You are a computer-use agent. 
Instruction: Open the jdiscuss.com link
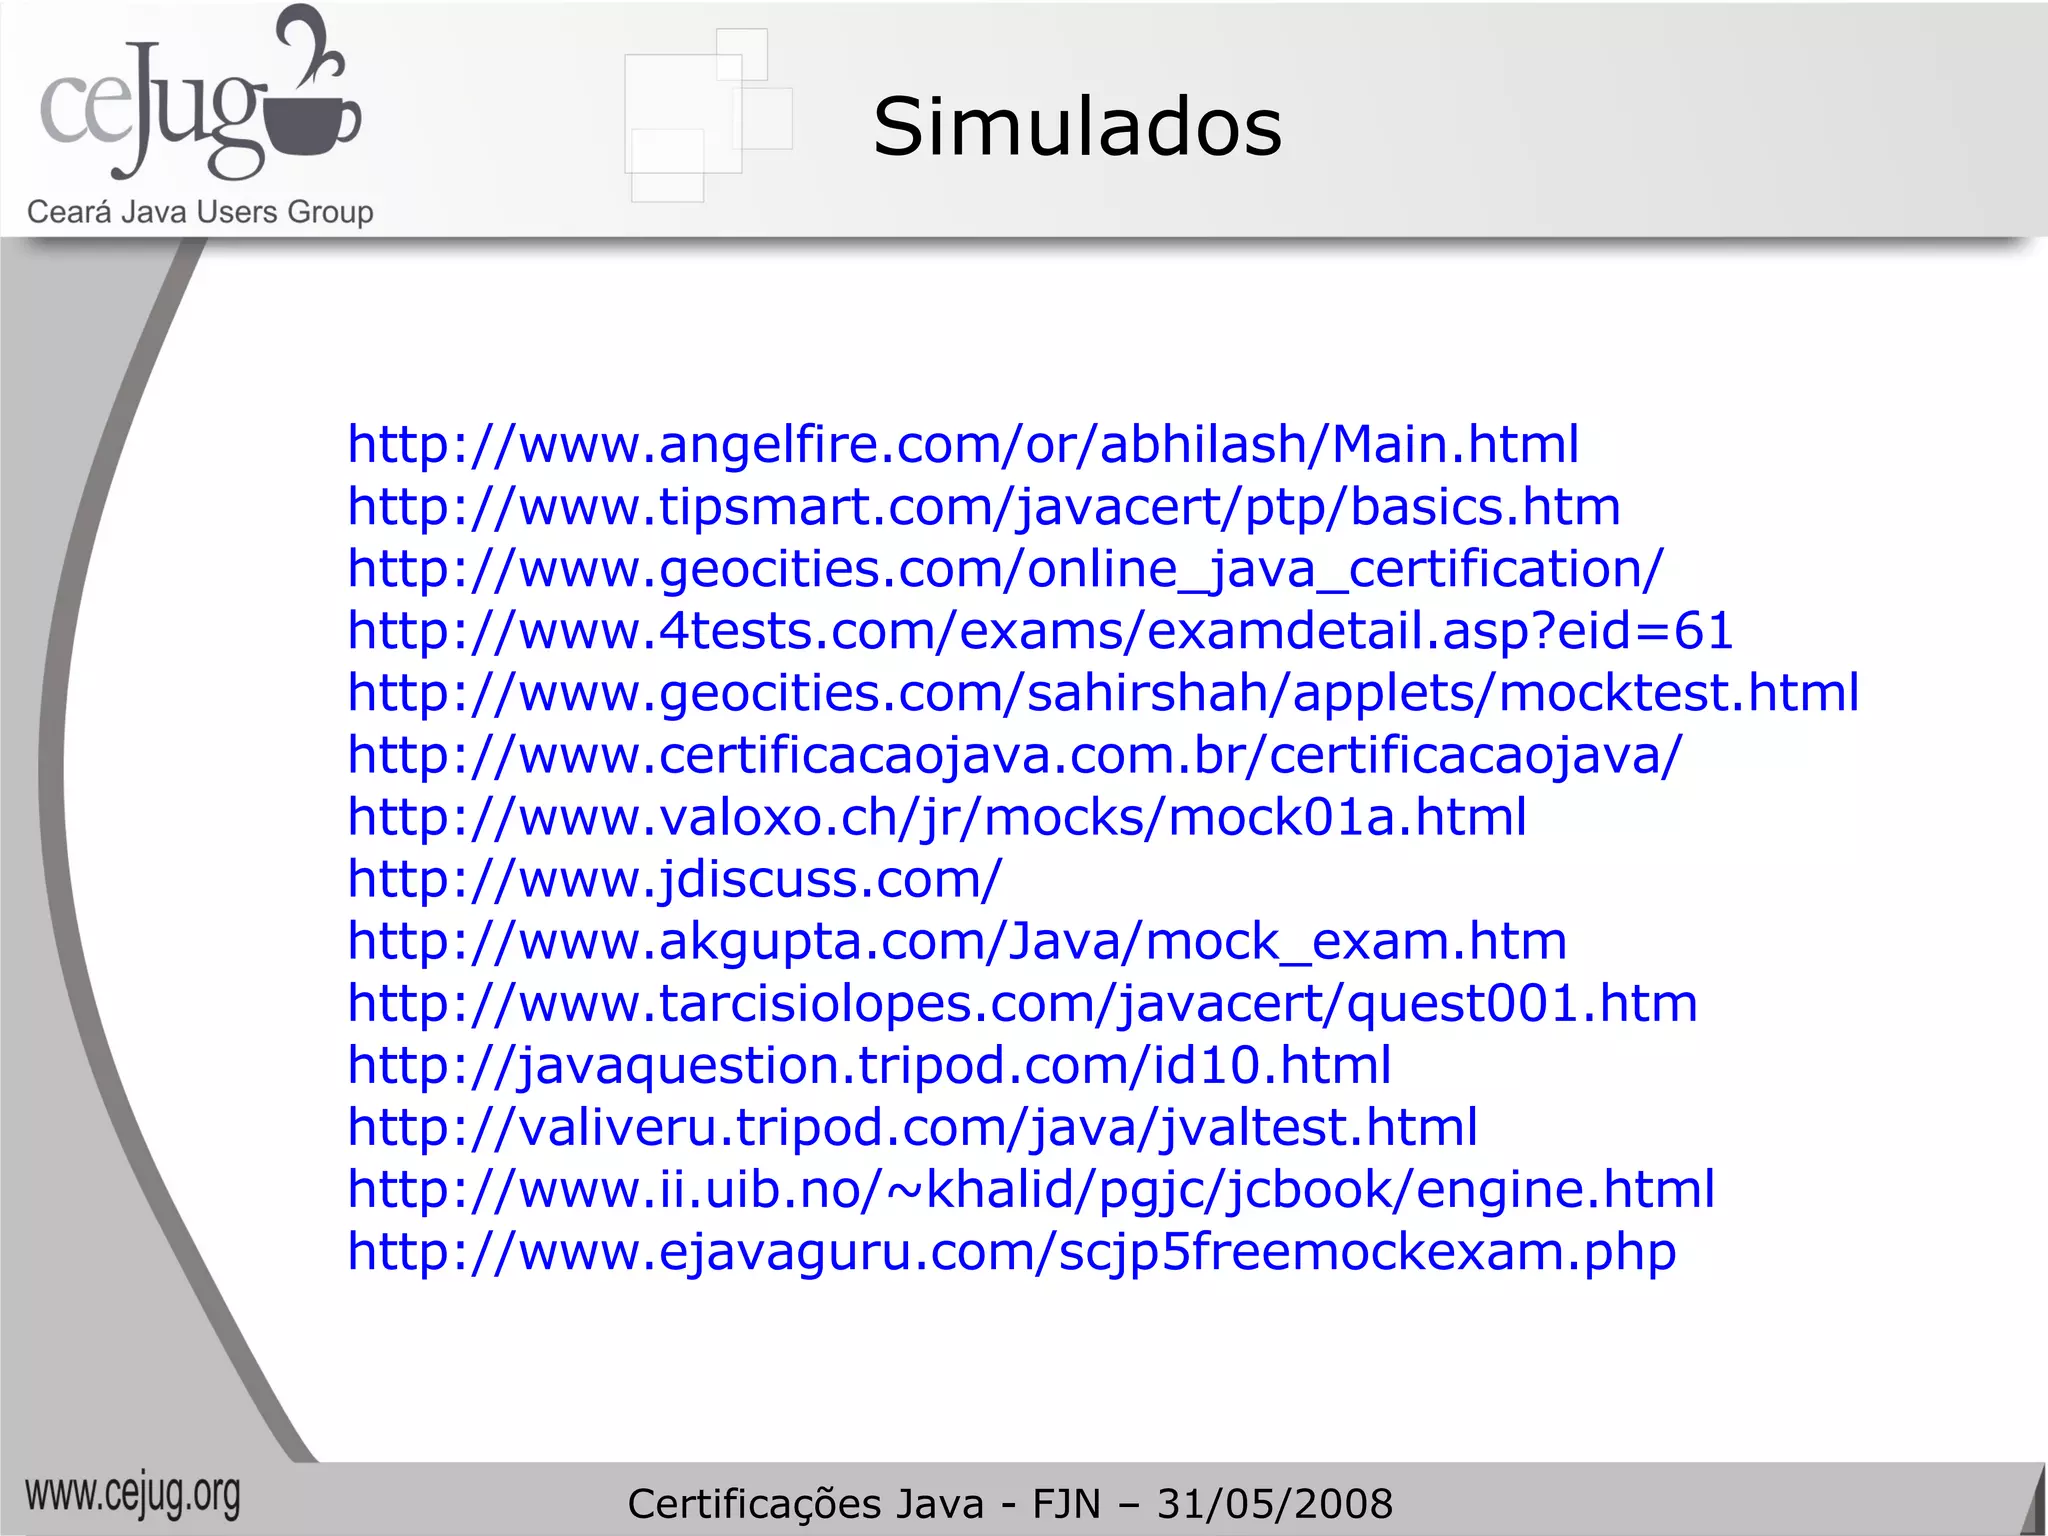pyautogui.click(x=674, y=880)
